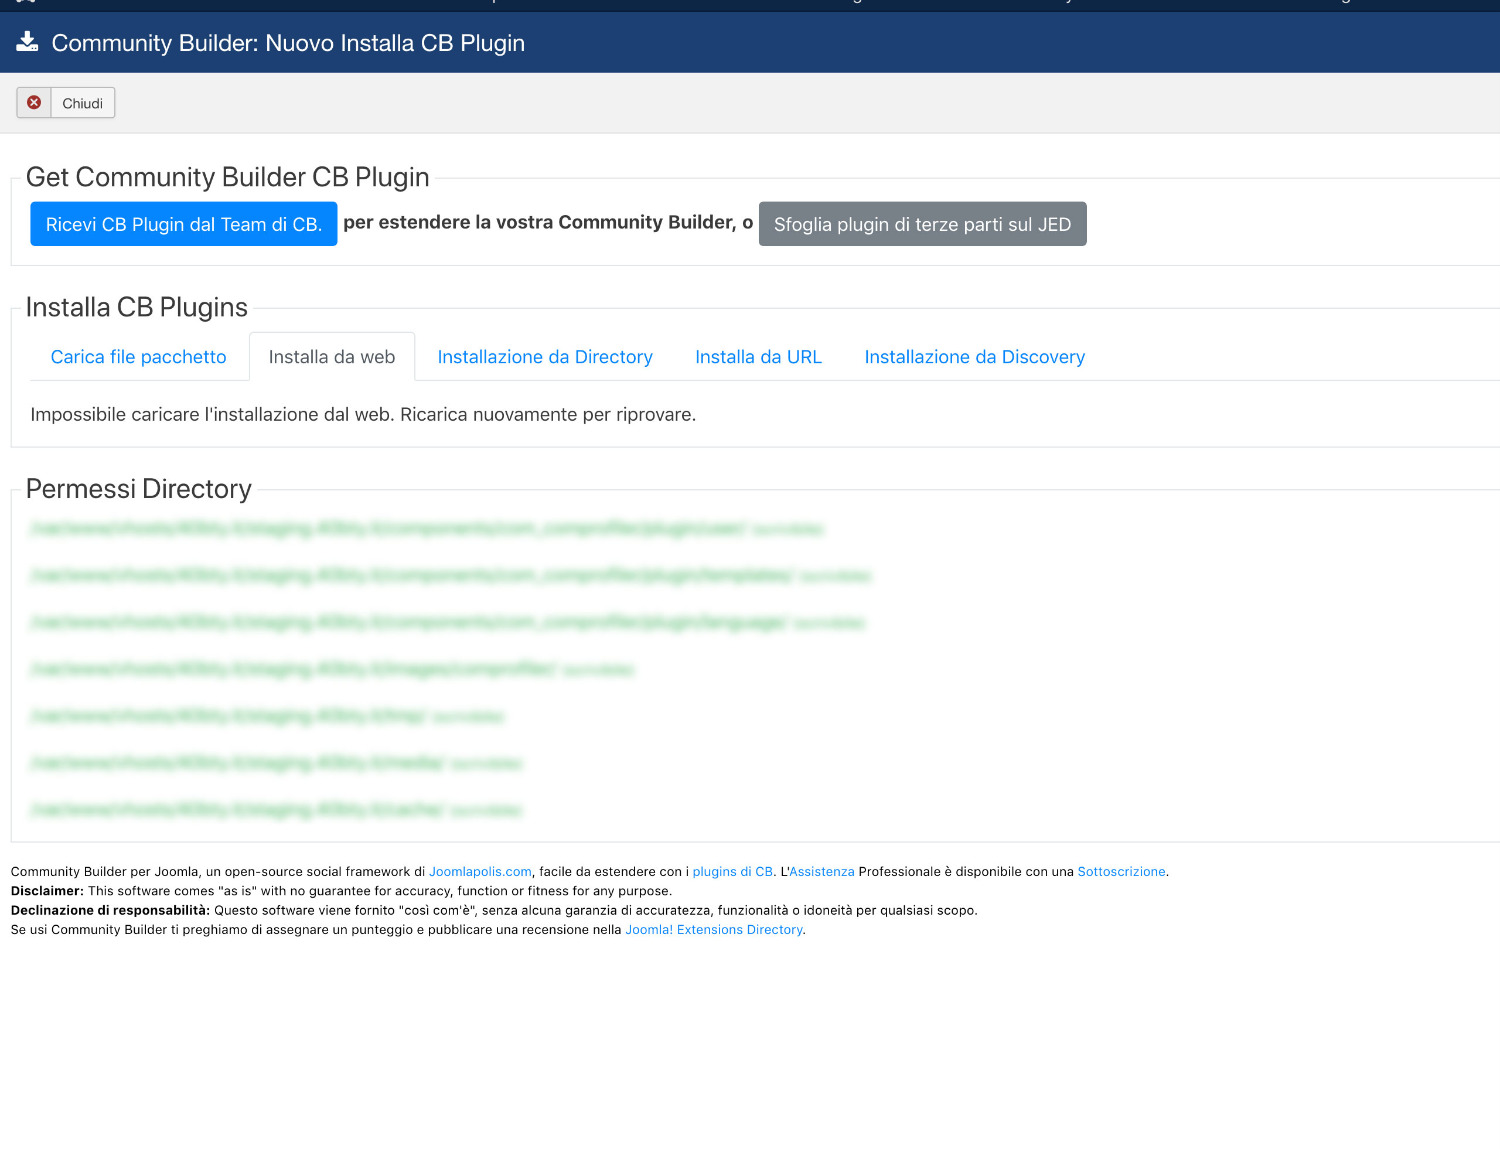Open Sfoglia plugin di terze parti sul JED
This screenshot has height=1149, width=1500.
[922, 224]
